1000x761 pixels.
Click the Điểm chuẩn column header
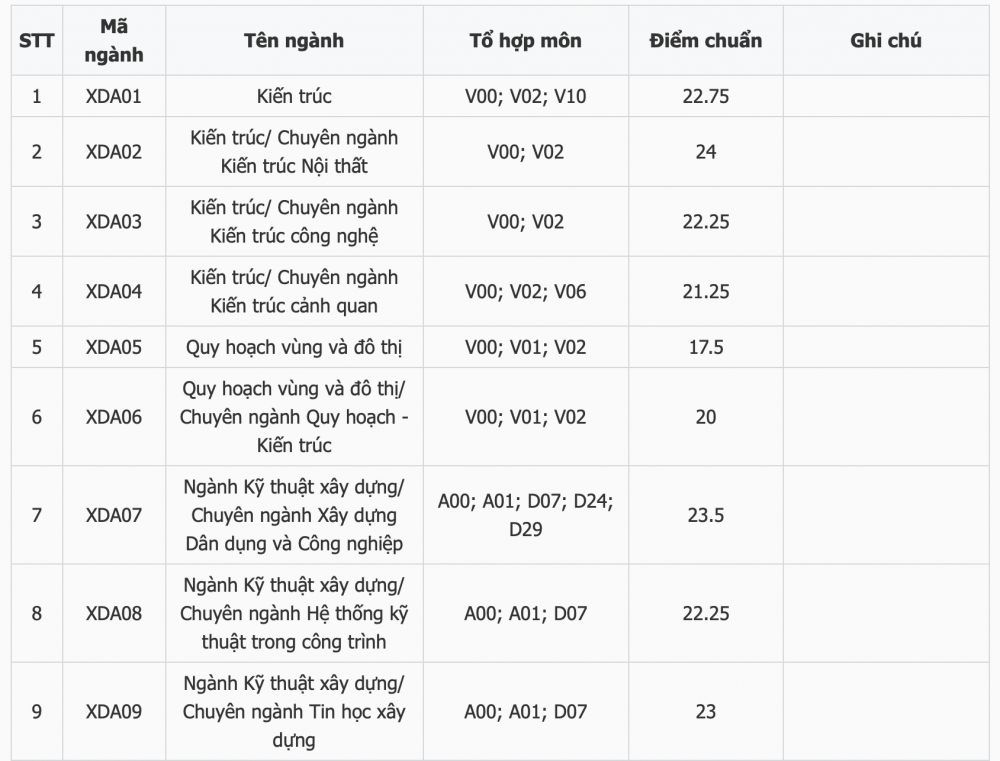click(x=706, y=41)
